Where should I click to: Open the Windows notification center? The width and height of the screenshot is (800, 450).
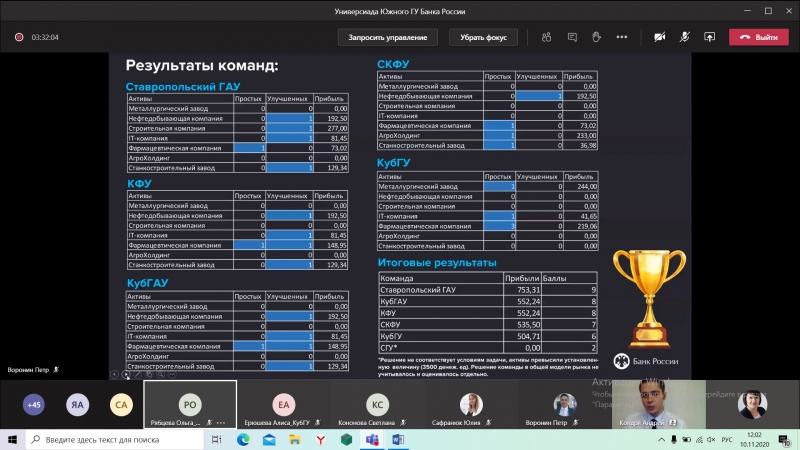pos(784,439)
